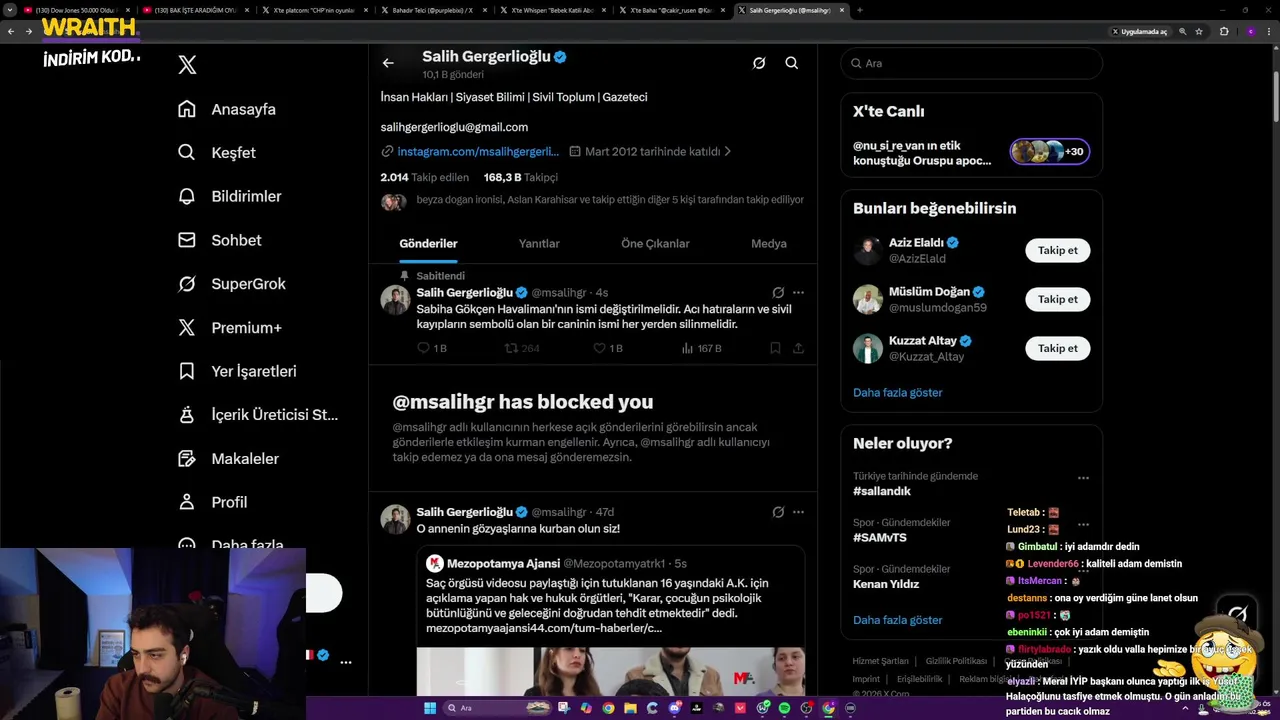Follow Aziz Elaldı with Takip et
Image resolution: width=1280 pixels, height=720 pixels.
click(1057, 250)
